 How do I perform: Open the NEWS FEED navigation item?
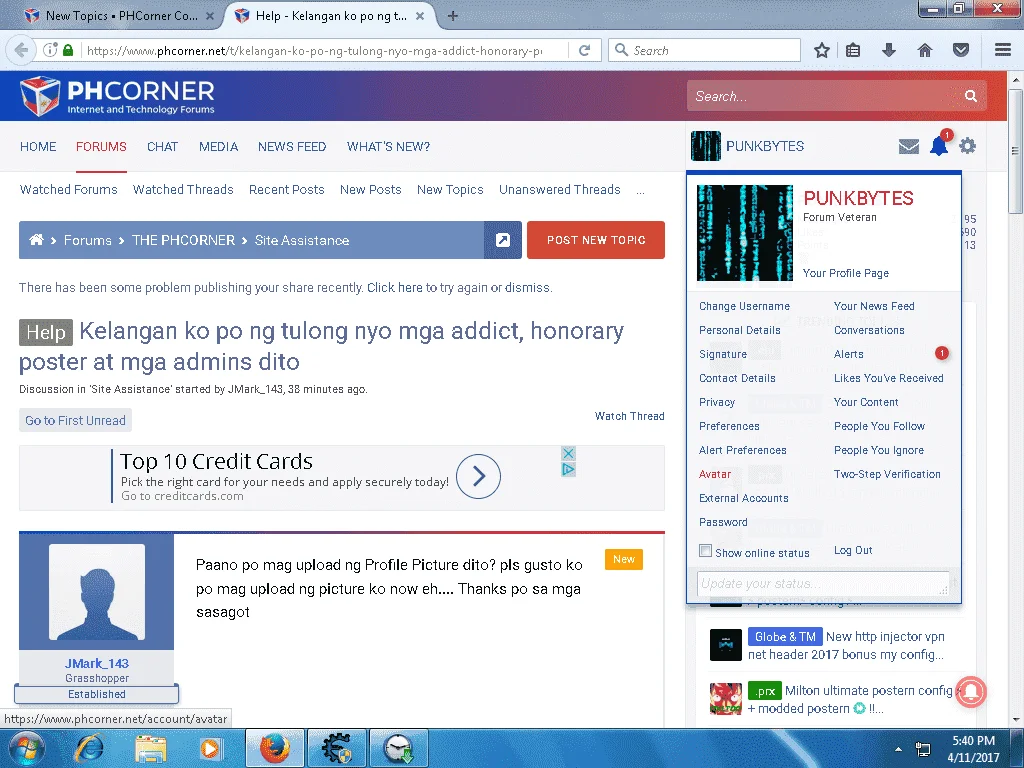click(x=292, y=146)
